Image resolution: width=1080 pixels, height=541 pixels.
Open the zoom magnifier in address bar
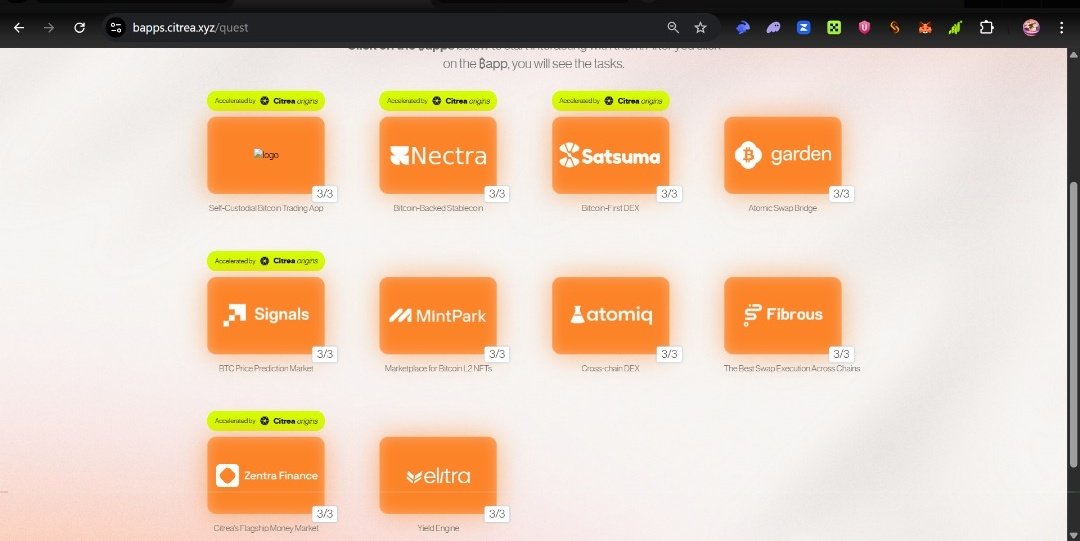(x=673, y=28)
